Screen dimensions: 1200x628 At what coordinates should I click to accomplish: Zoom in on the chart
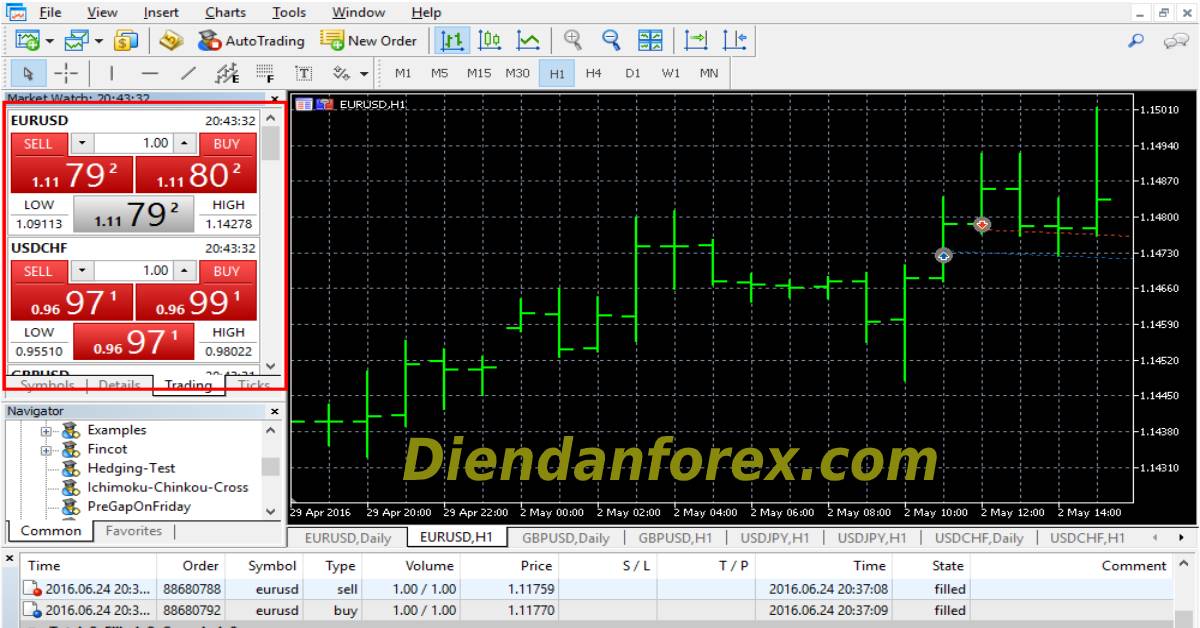pyautogui.click(x=573, y=41)
